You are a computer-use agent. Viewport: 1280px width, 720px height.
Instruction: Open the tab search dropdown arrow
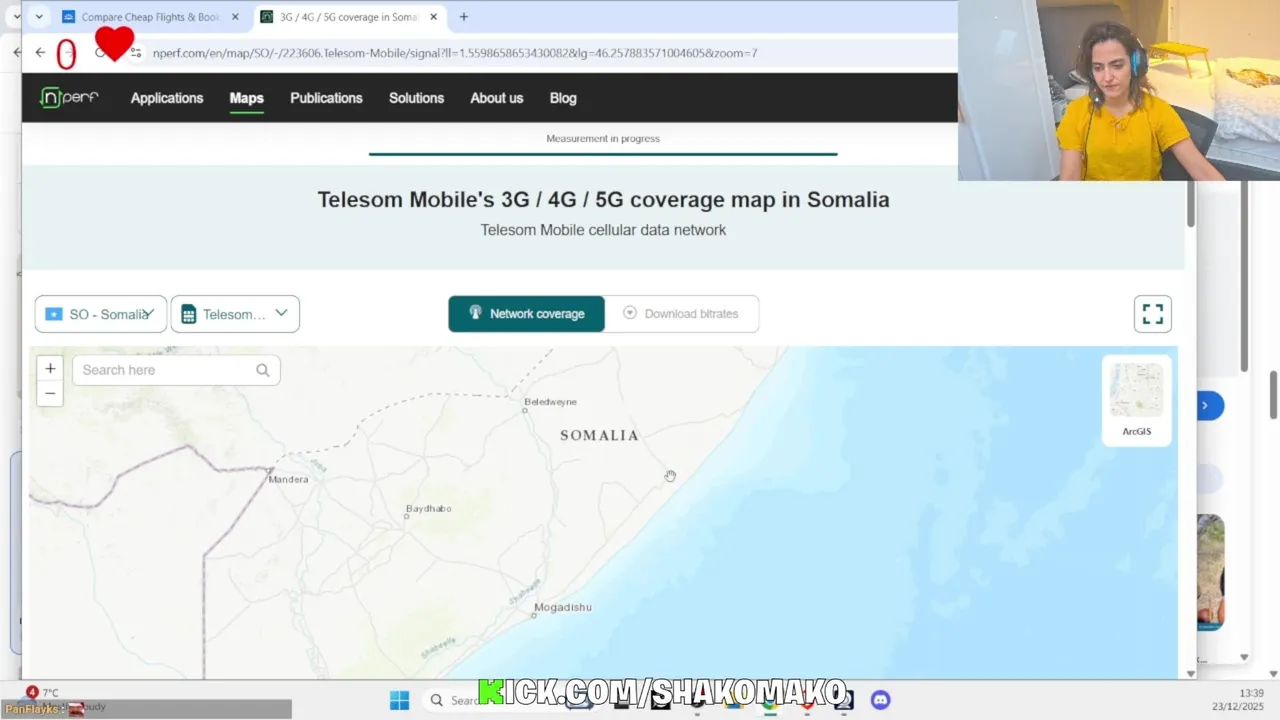tap(38, 17)
